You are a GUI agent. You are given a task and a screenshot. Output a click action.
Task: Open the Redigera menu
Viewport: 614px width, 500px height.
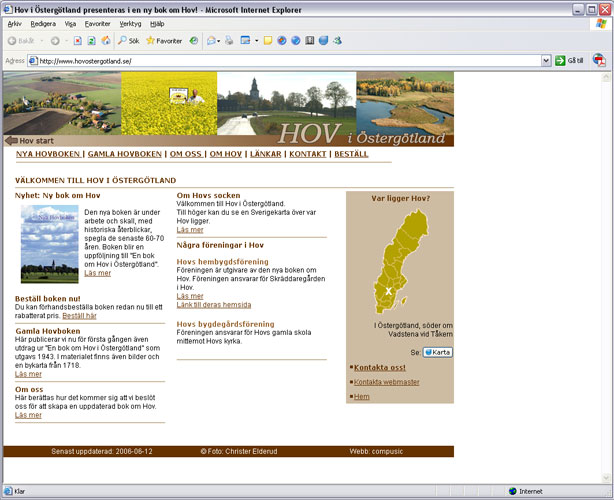43,24
